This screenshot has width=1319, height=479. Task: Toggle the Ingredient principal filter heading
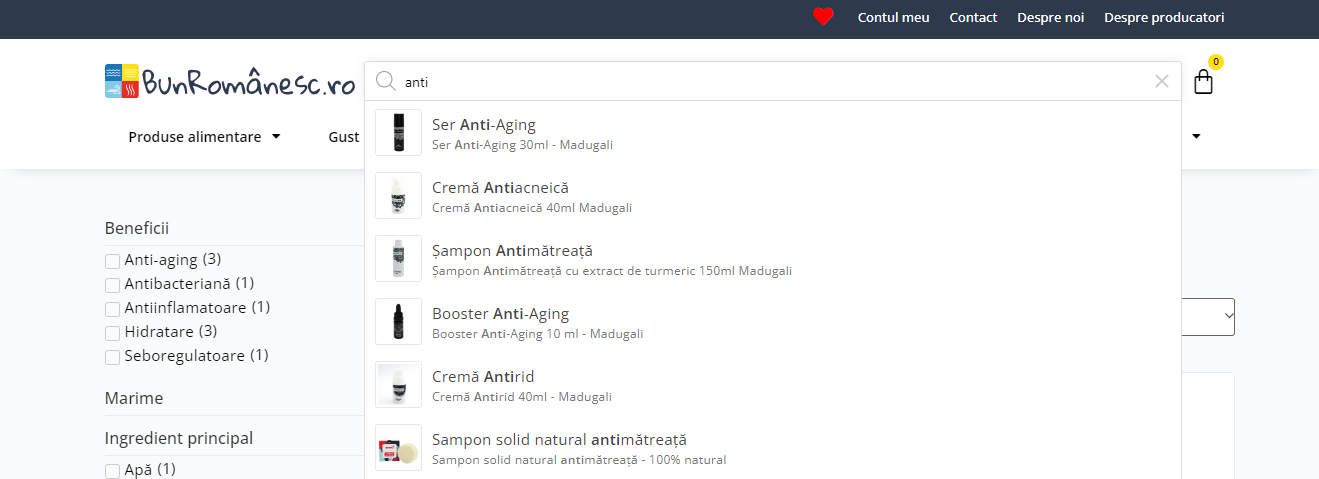click(179, 438)
